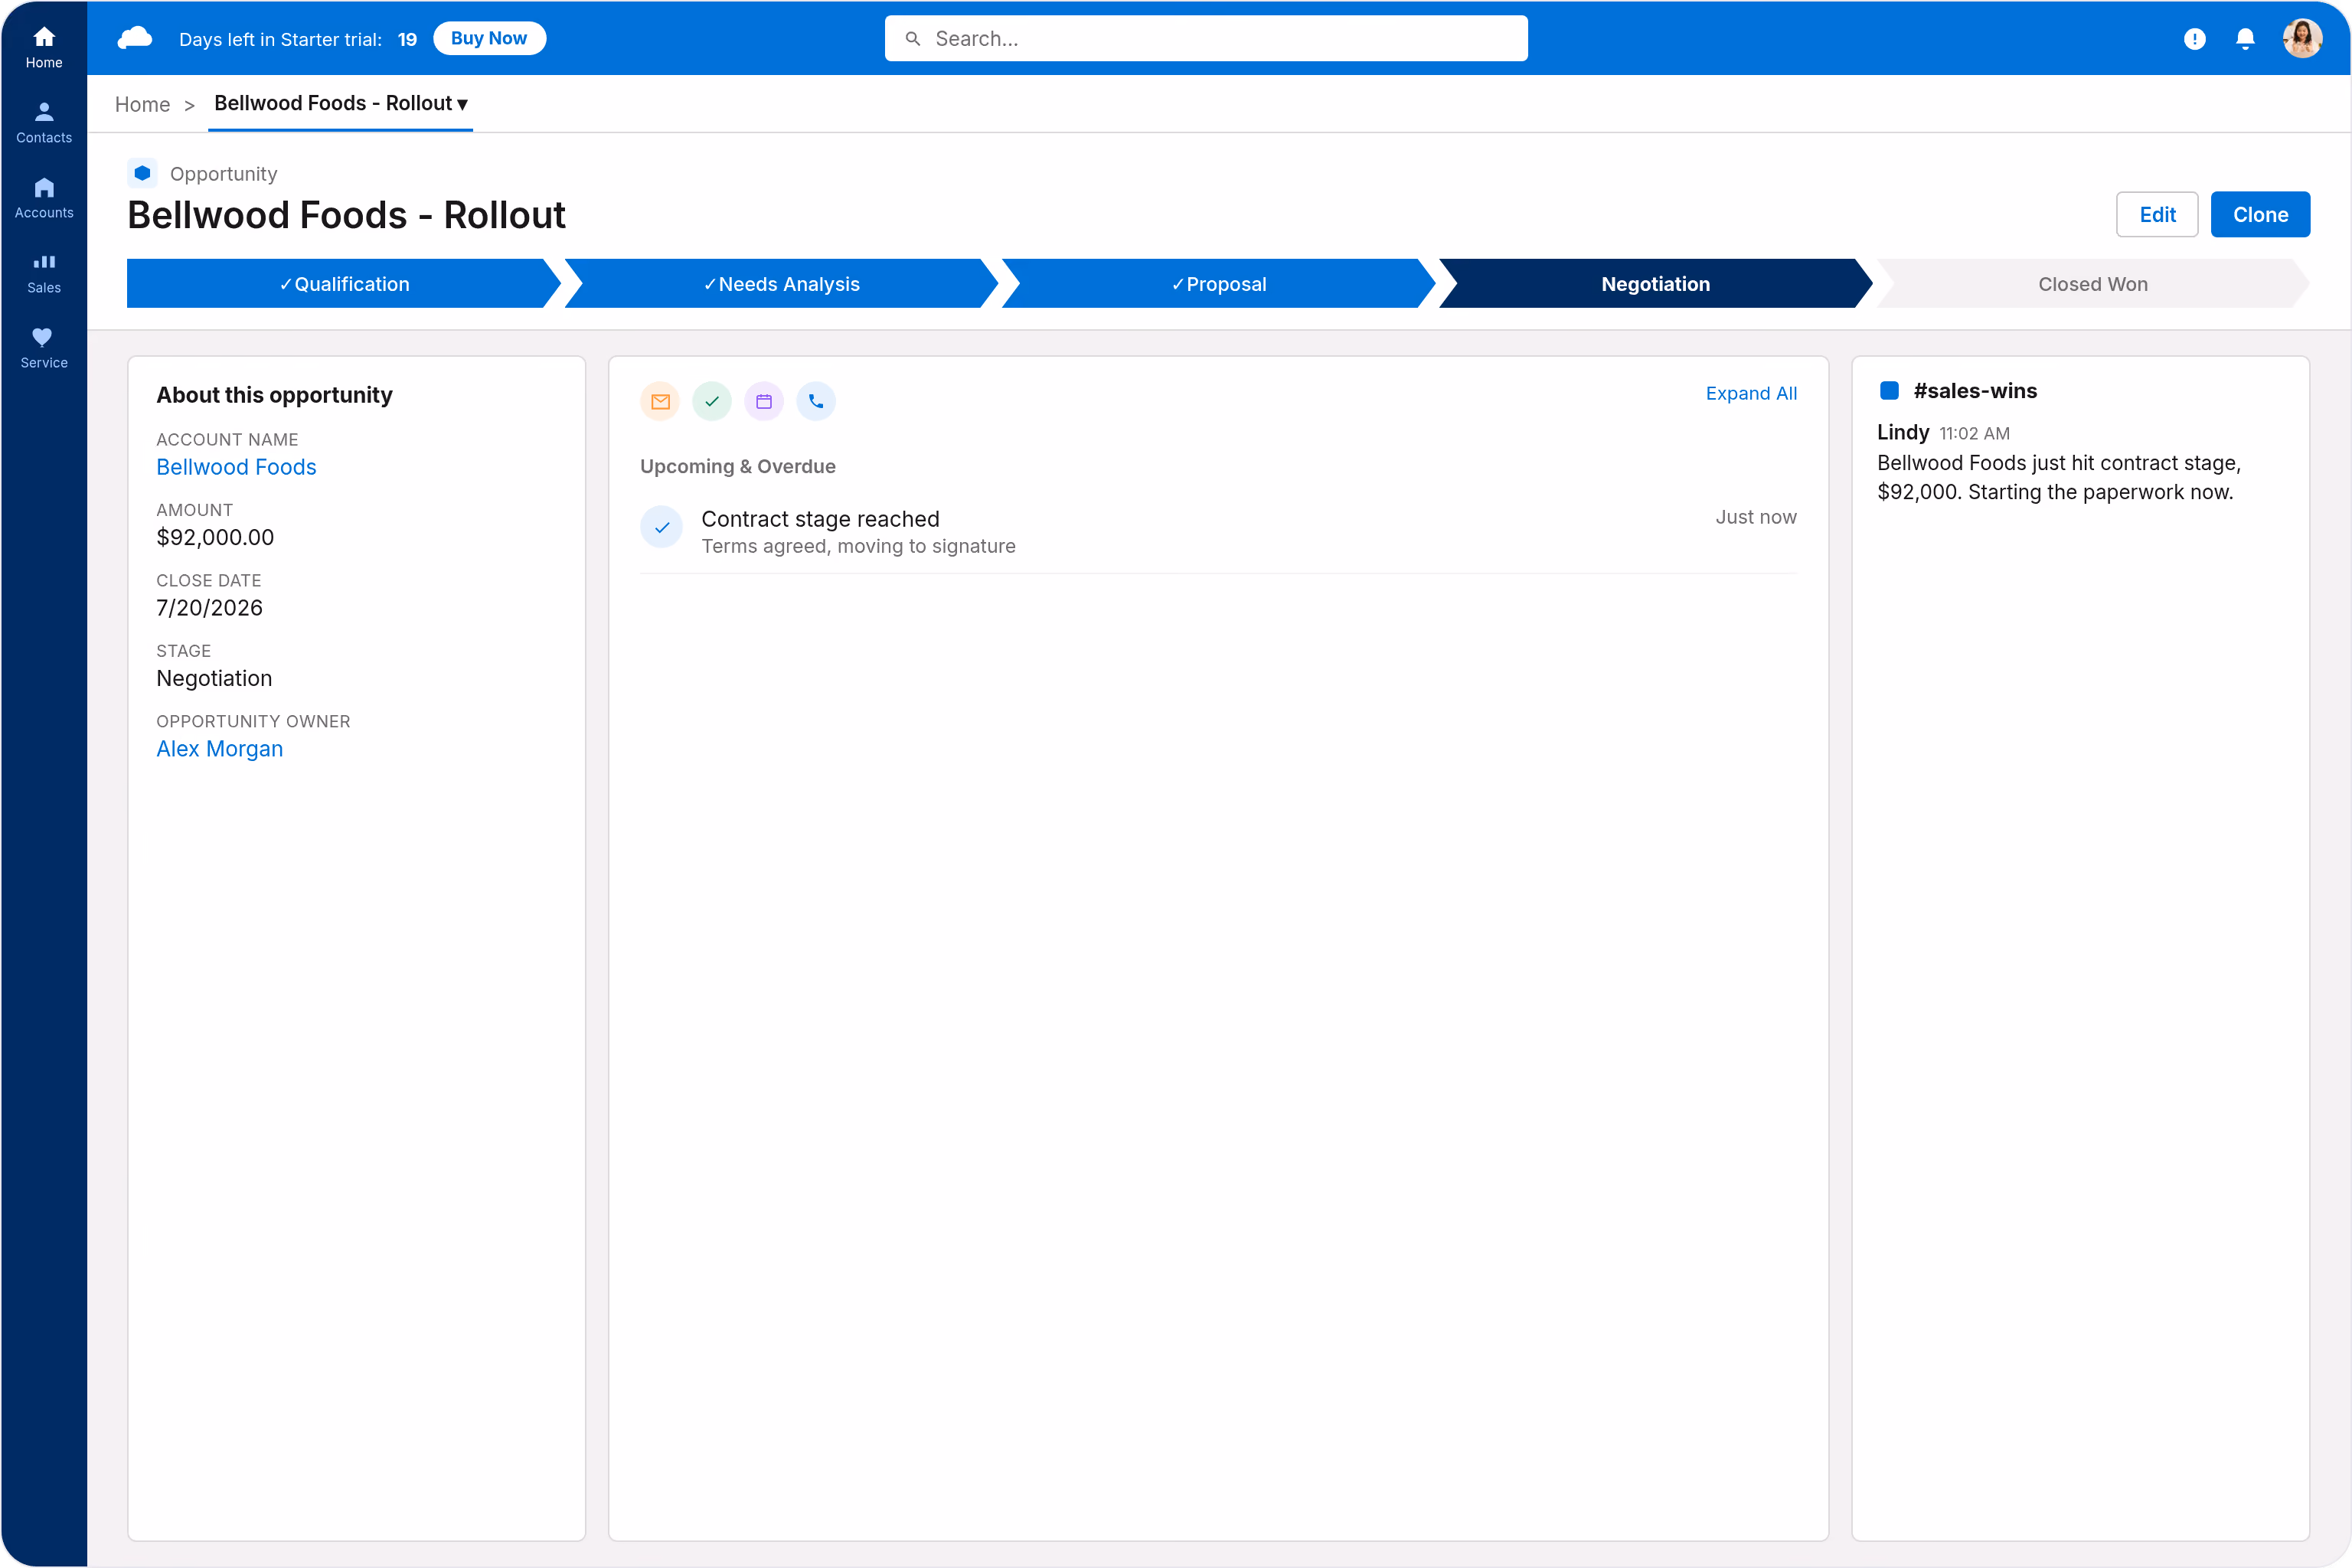The image size is (2352, 1568).
Task: Focus the Search input field
Action: pyautogui.click(x=1206, y=38)
